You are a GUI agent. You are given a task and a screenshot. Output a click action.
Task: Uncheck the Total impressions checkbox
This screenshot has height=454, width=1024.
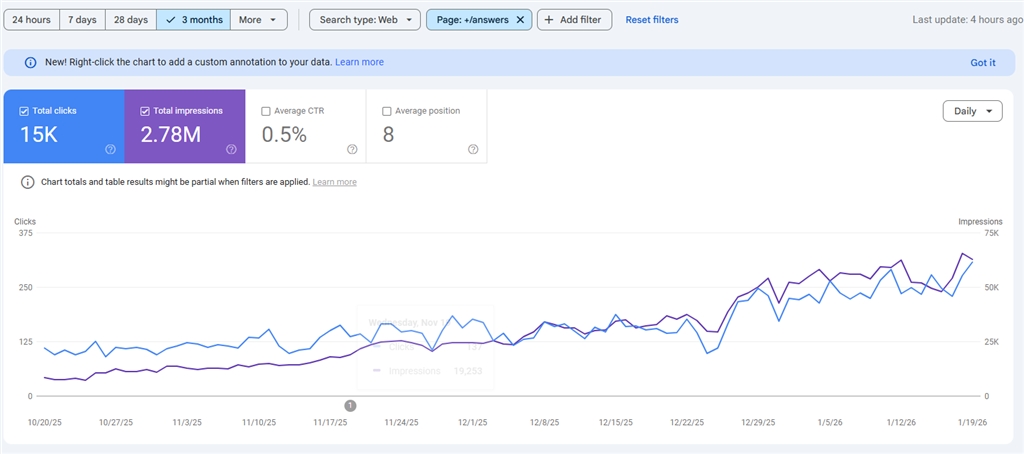coord(145,111)
